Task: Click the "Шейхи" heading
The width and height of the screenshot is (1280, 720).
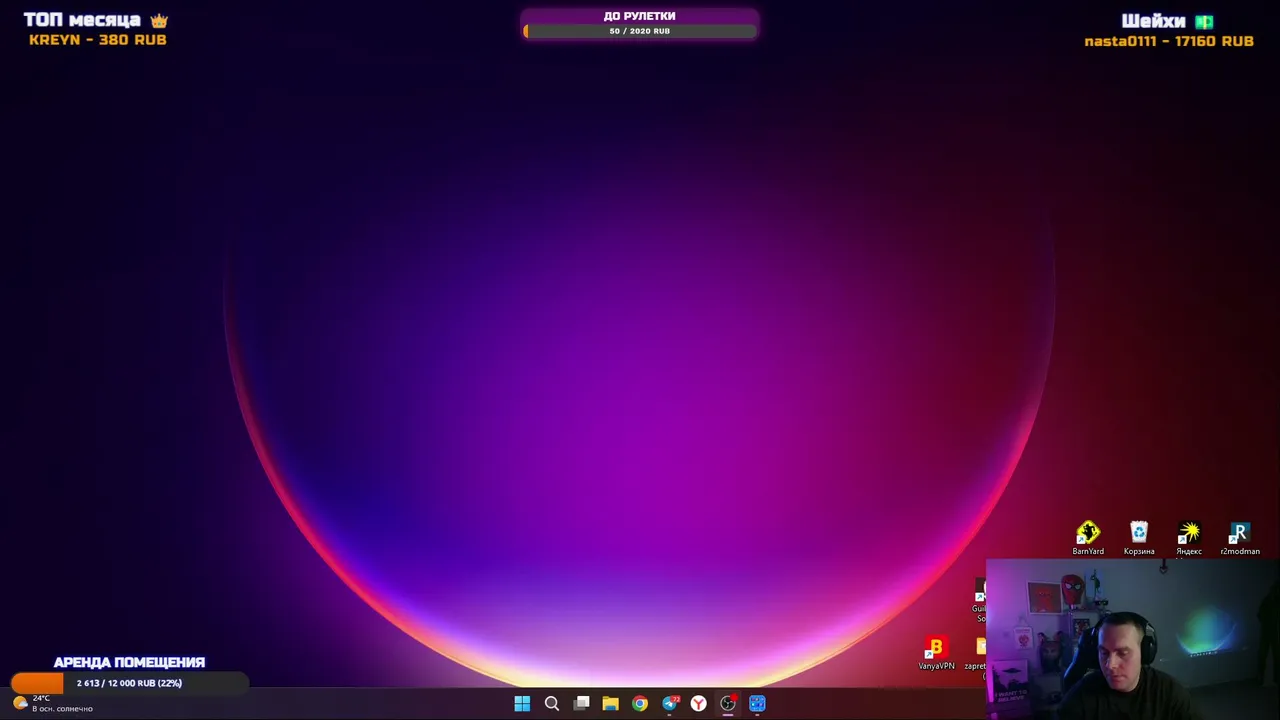Action: coord(1153,21)
